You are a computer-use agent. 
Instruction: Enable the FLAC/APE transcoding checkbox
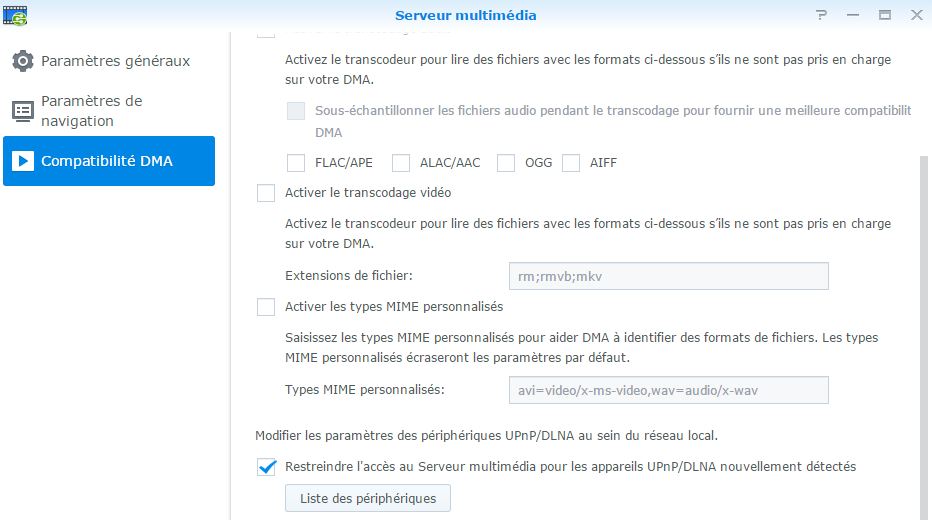tap(296, 163)
